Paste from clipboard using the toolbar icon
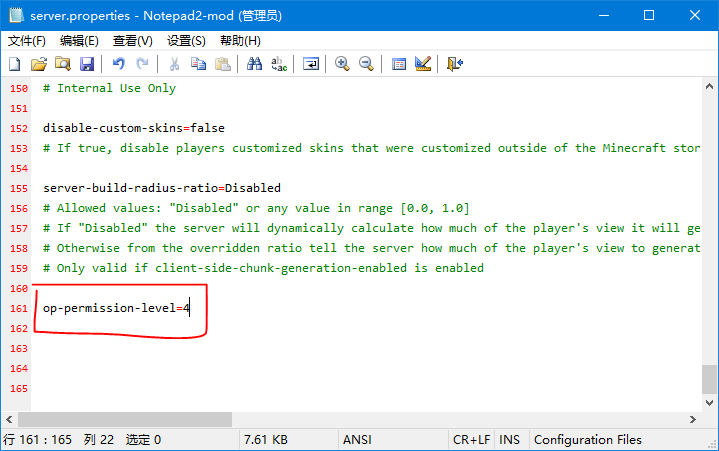 pos(222,64)
